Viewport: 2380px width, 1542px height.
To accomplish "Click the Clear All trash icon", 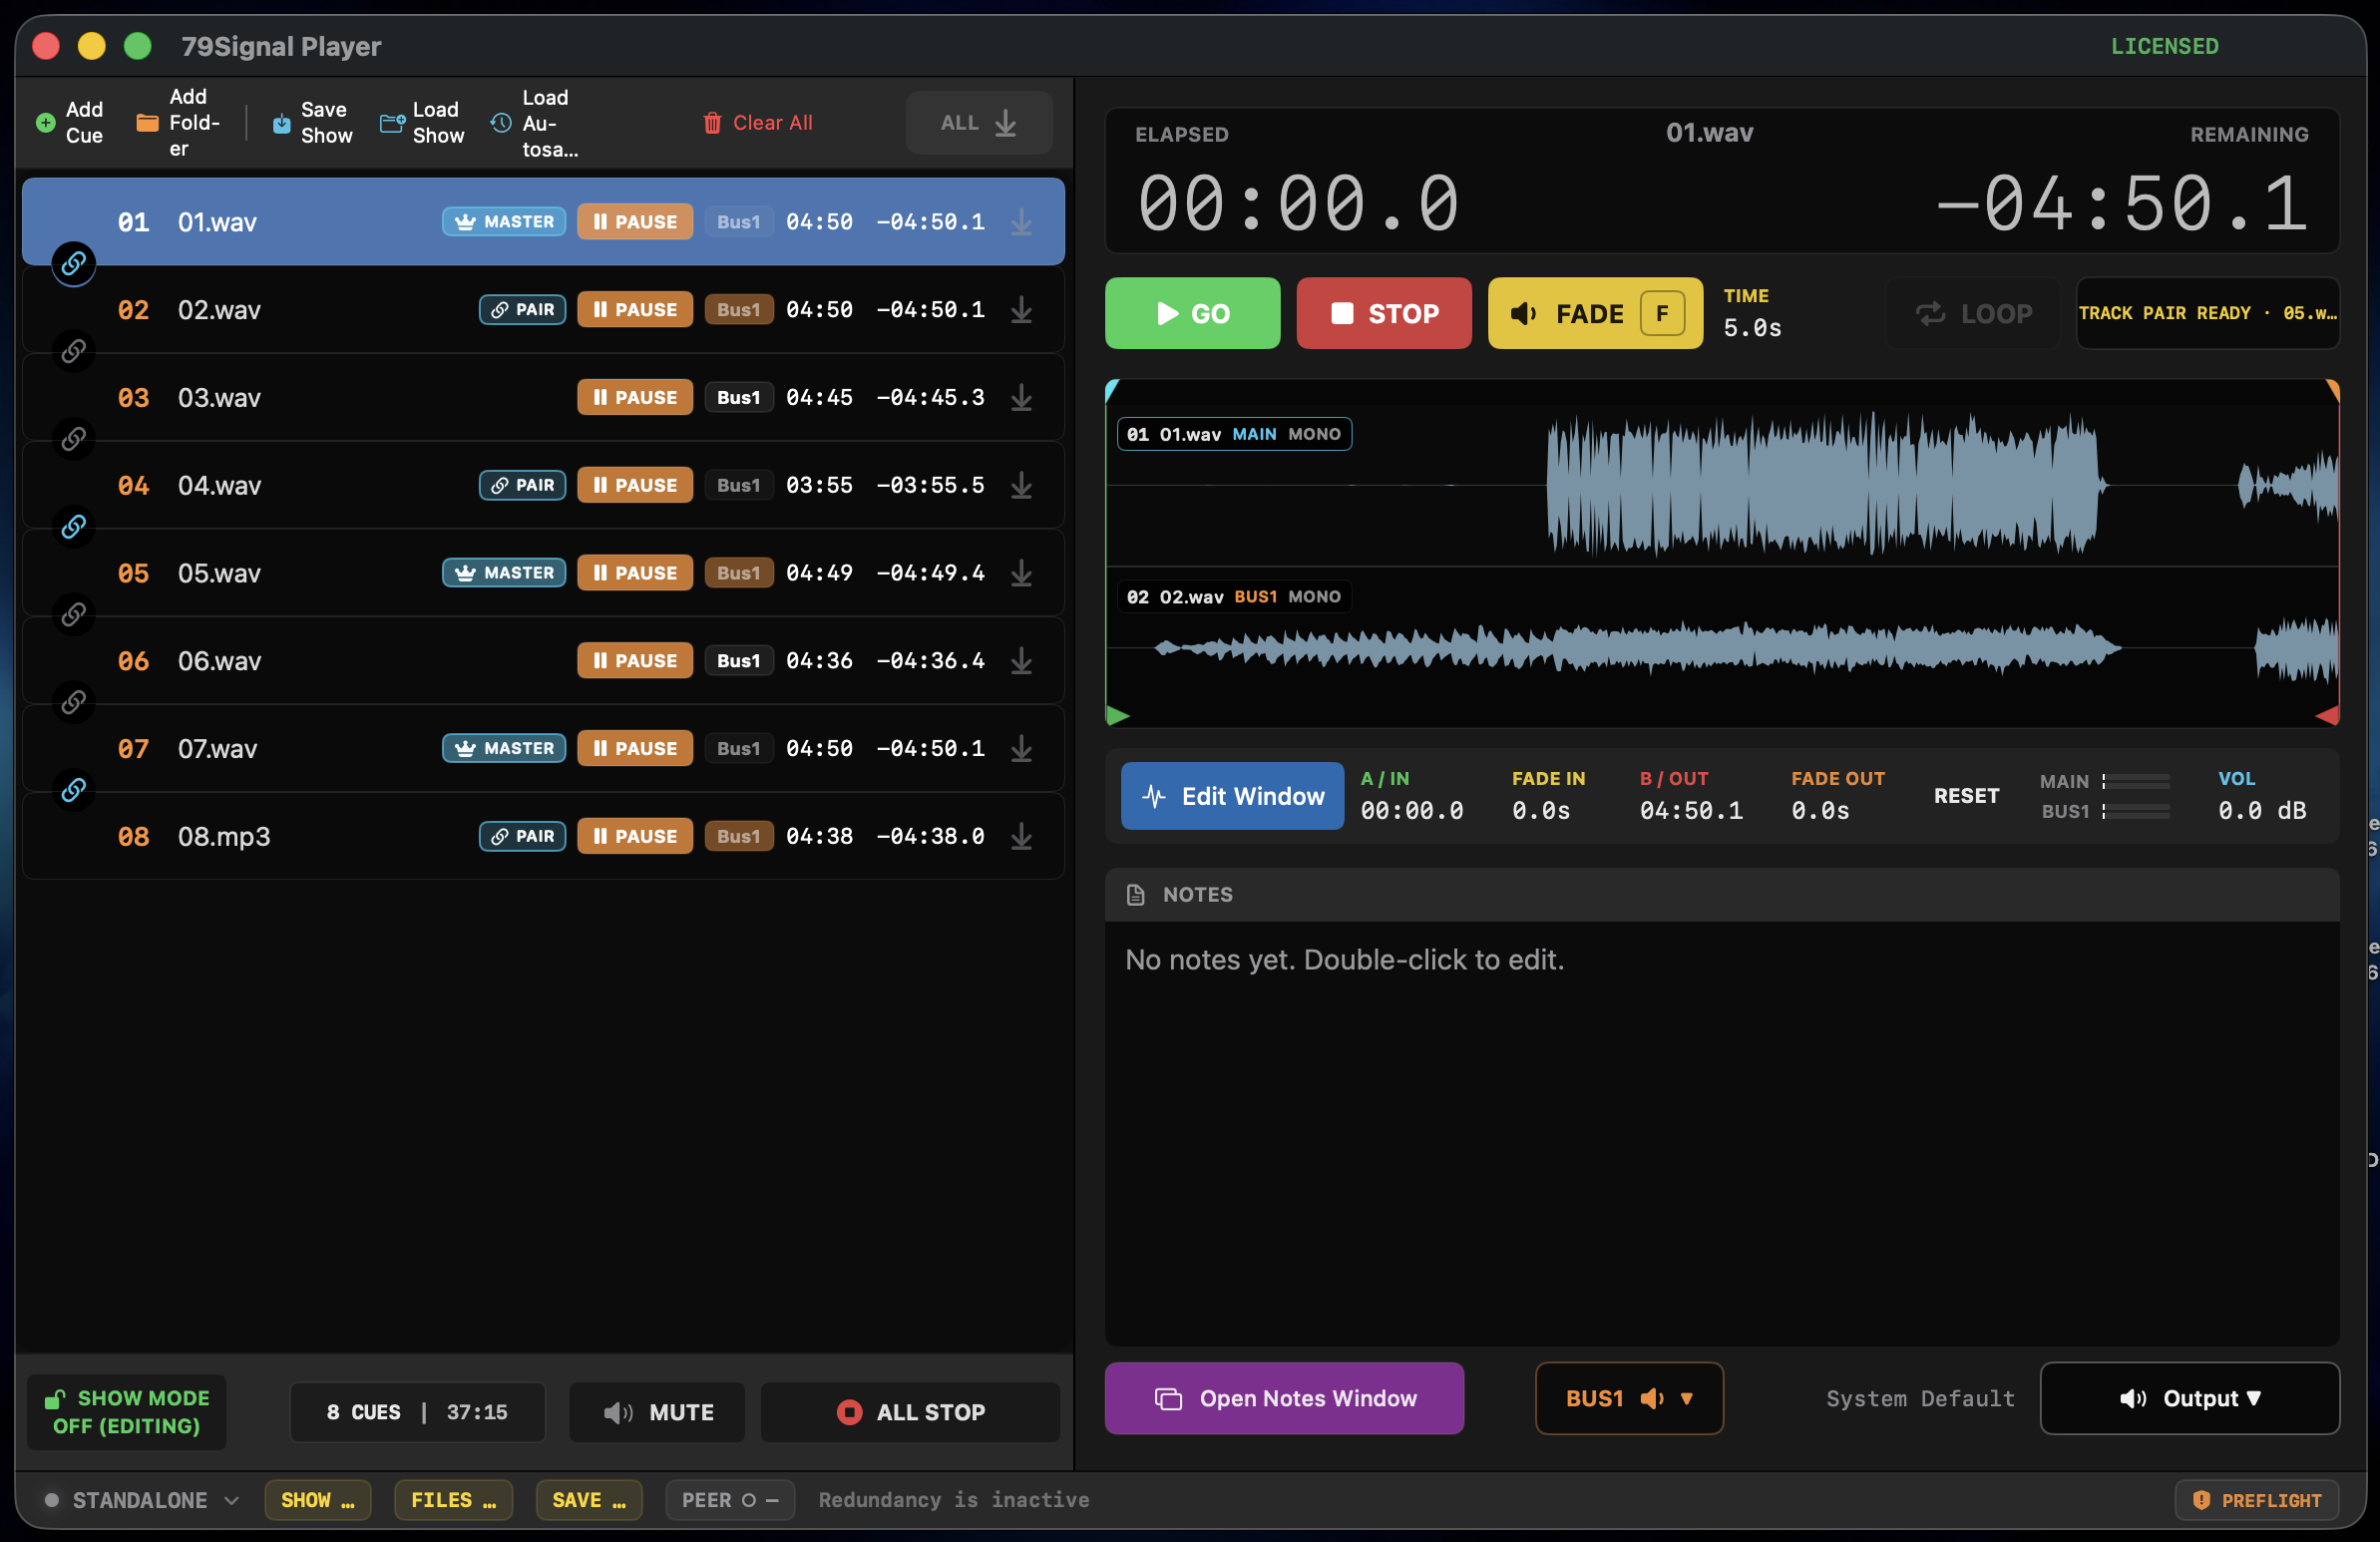I will (x=712, y=123).
